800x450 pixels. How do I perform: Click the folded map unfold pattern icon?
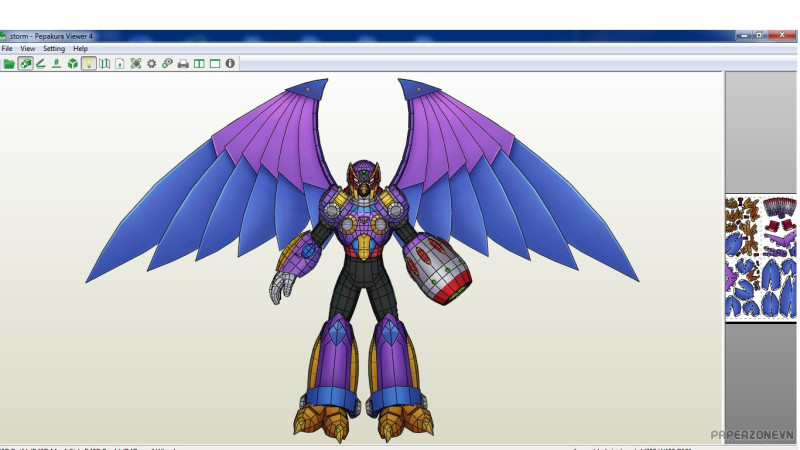[104, 64]
